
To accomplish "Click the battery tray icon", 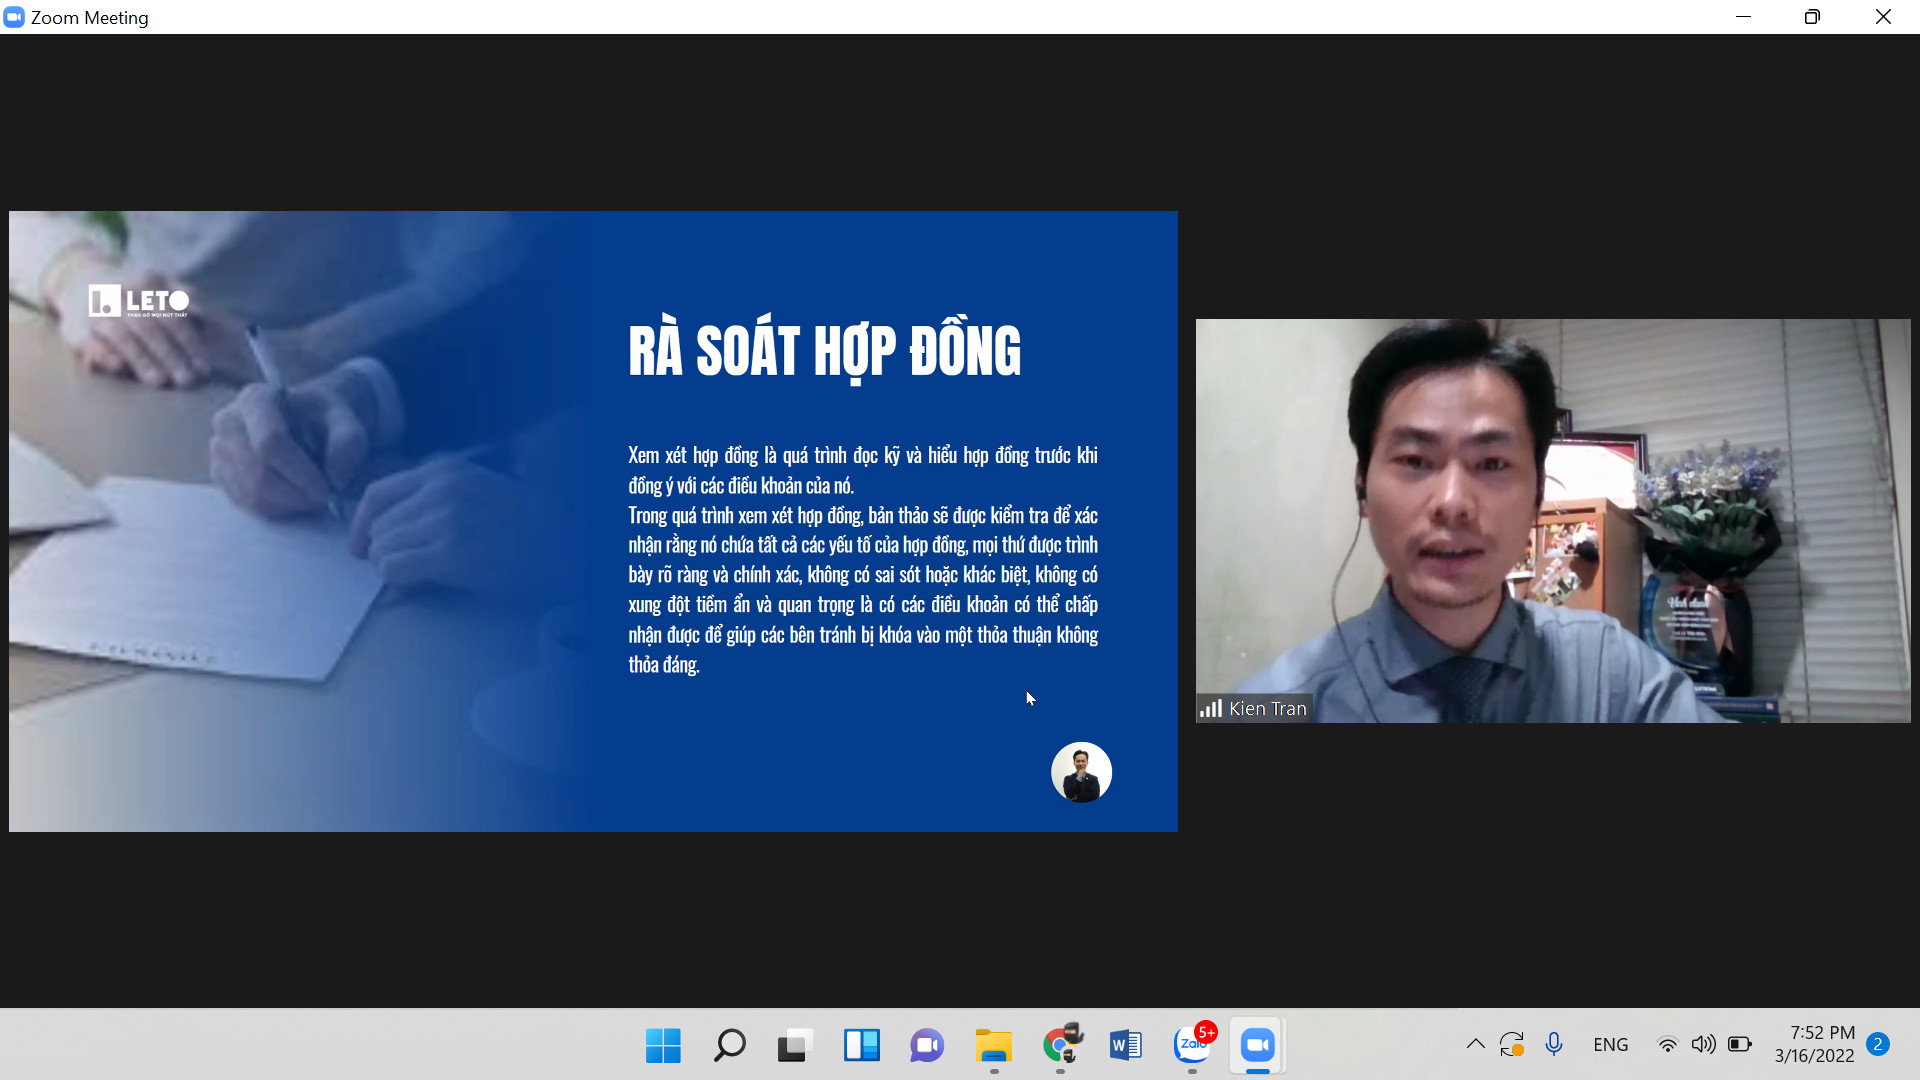I will click(x=1740, y=1044).
